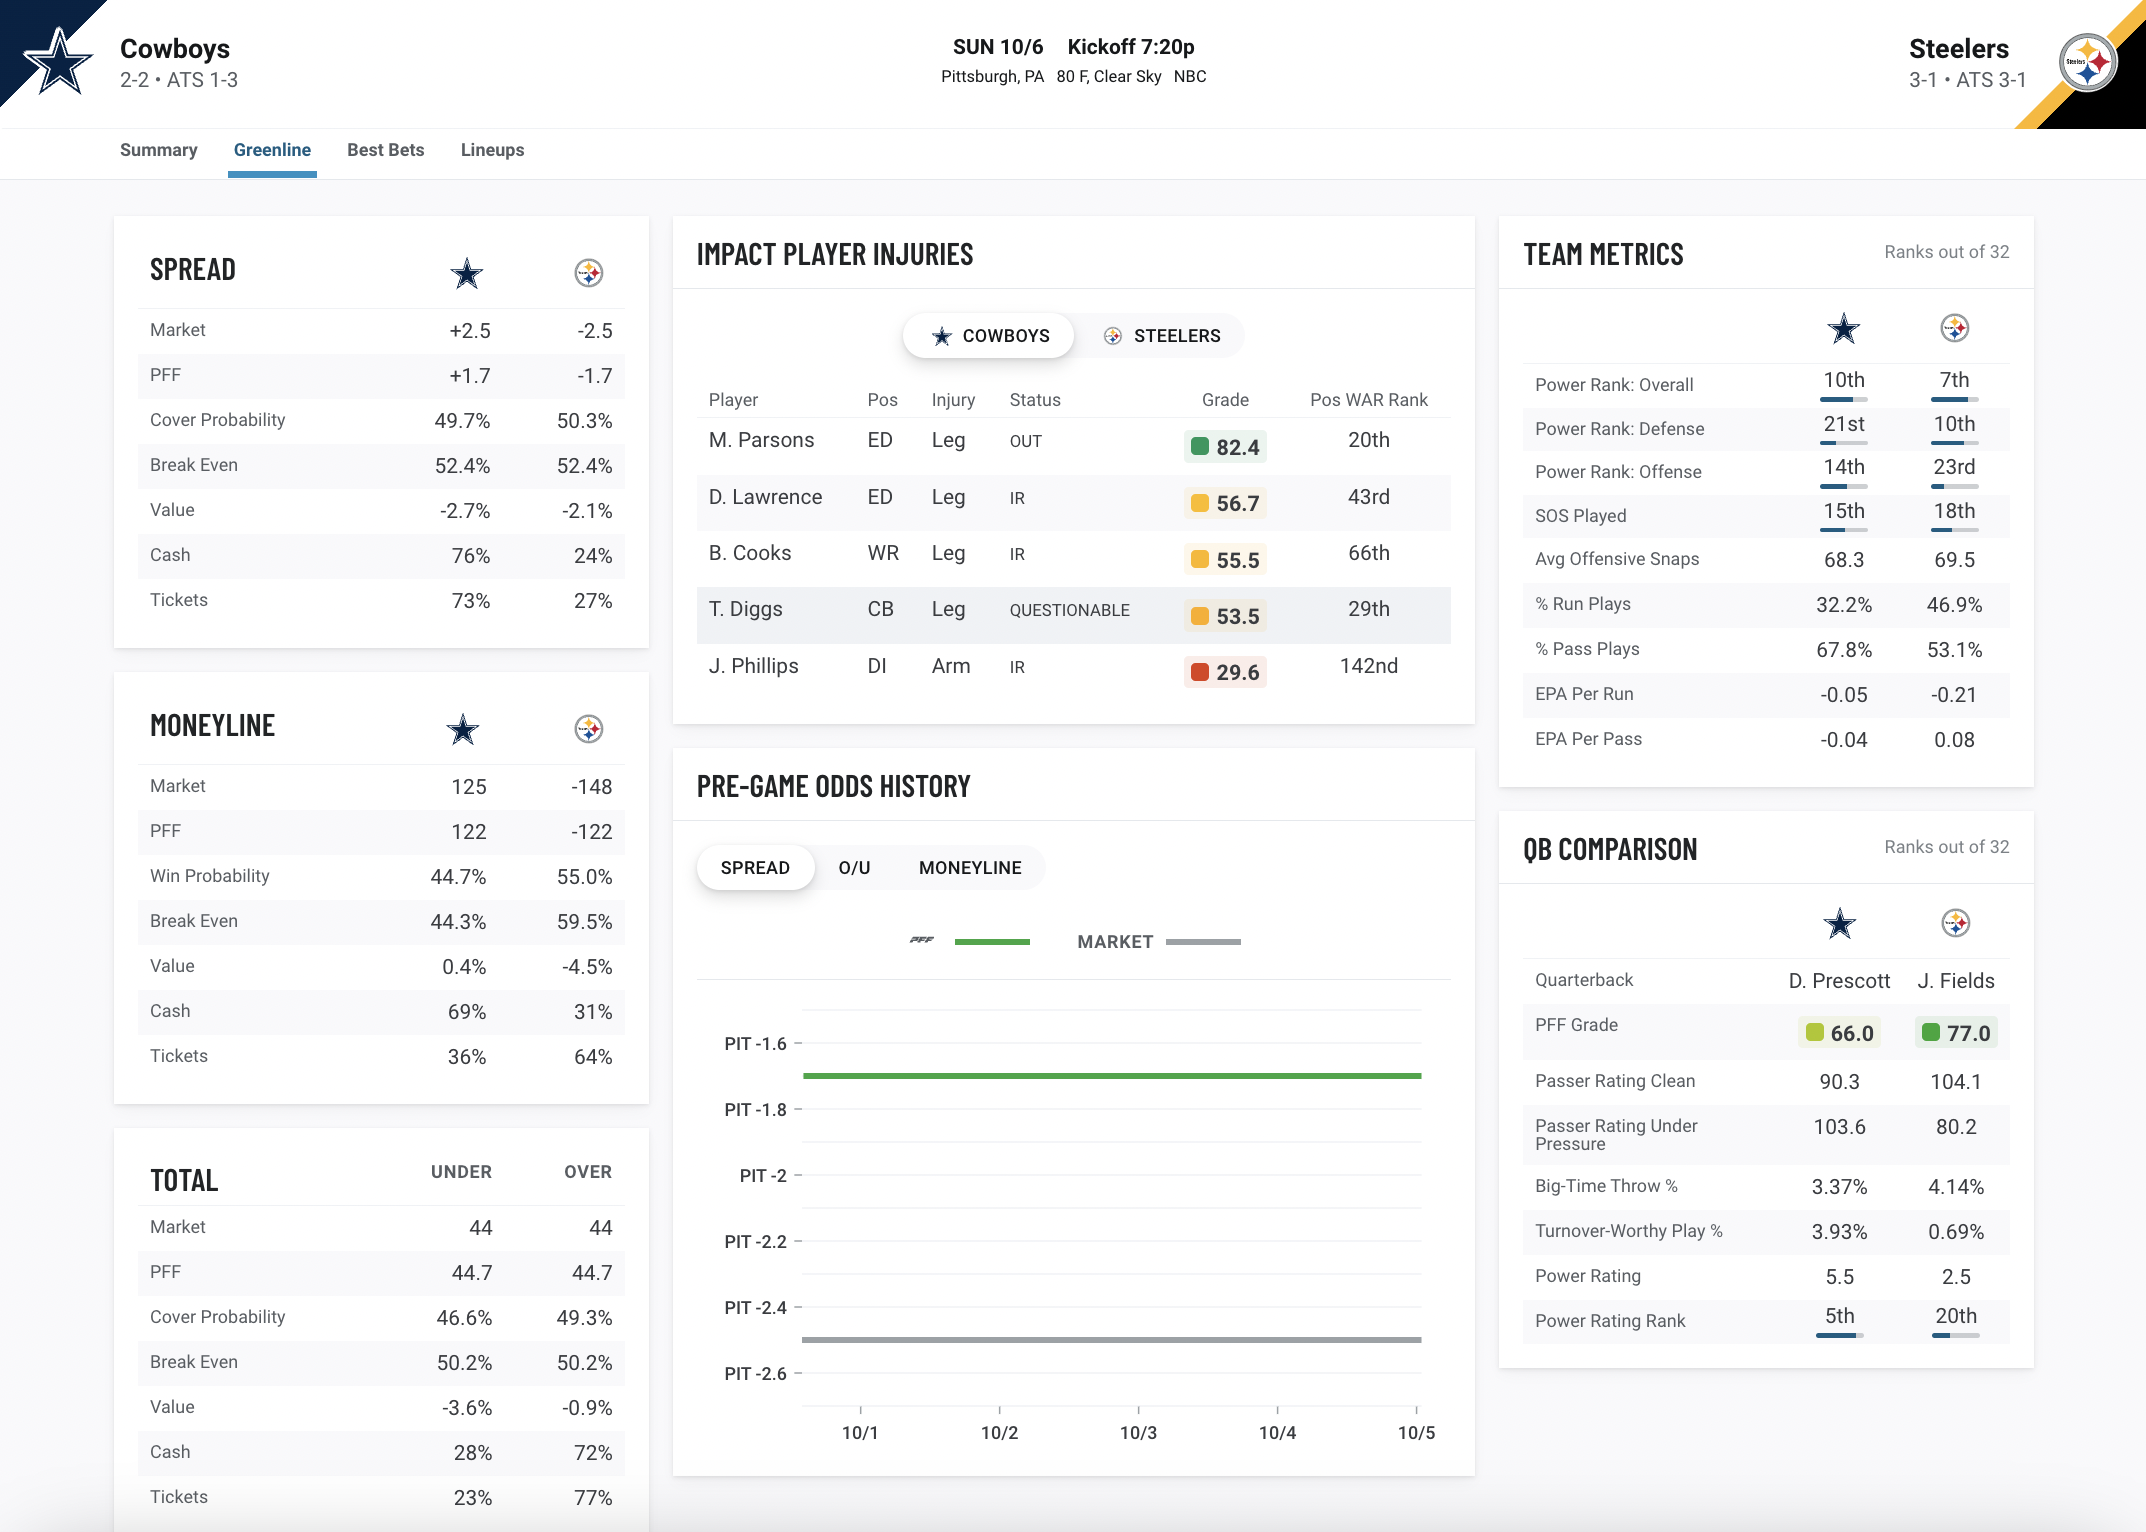Click Steelers icon in QB Comparison
The width and height of the screenshot is (2146, 1532).
pos(1955,923)
